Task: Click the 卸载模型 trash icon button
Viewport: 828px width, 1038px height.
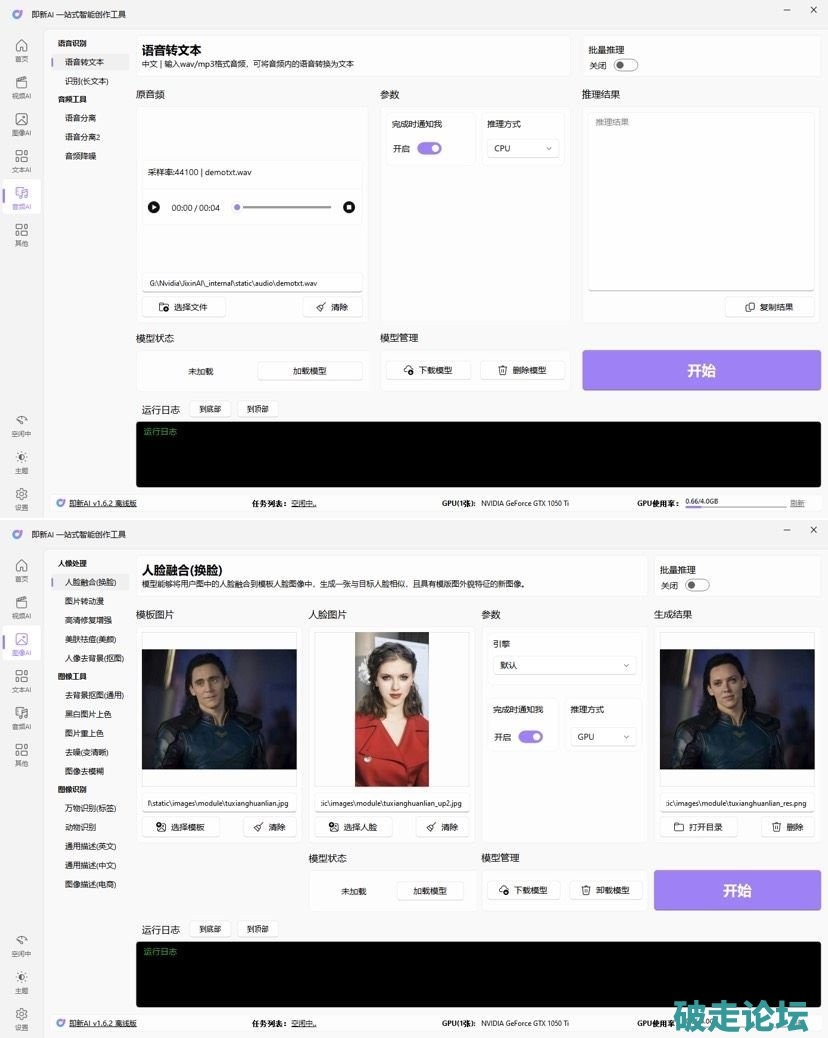Action: coord(607,890)
